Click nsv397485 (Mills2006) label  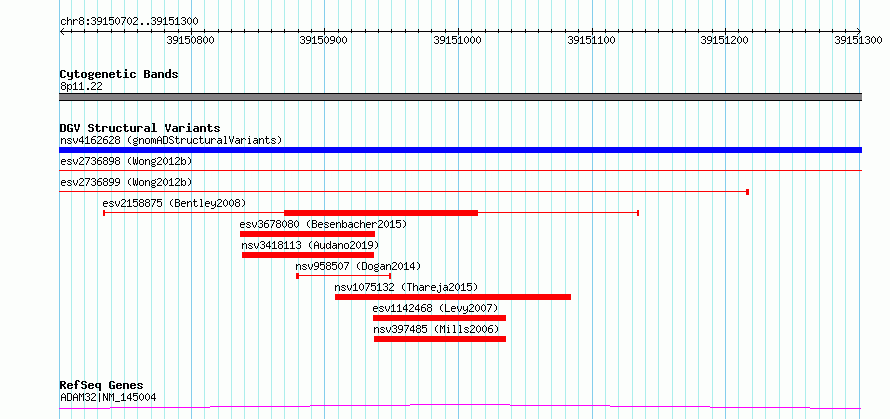pyautogui.click(x=436, y=329)
